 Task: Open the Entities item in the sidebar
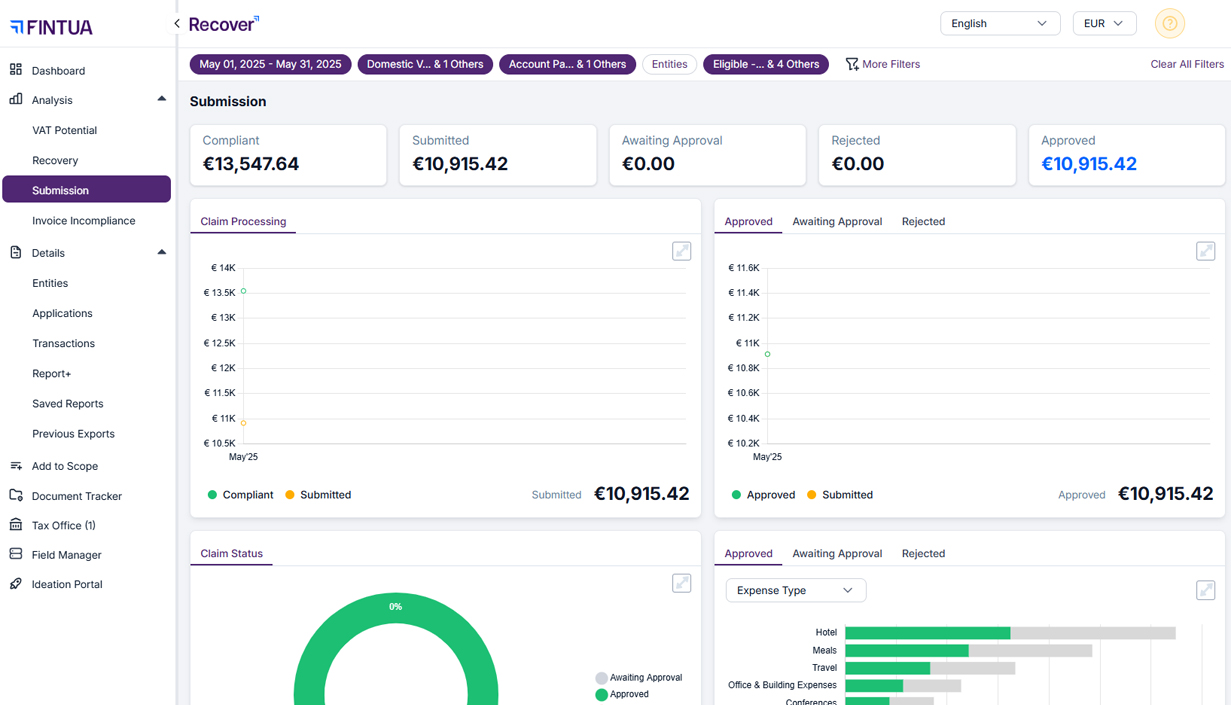coord(50,283)
